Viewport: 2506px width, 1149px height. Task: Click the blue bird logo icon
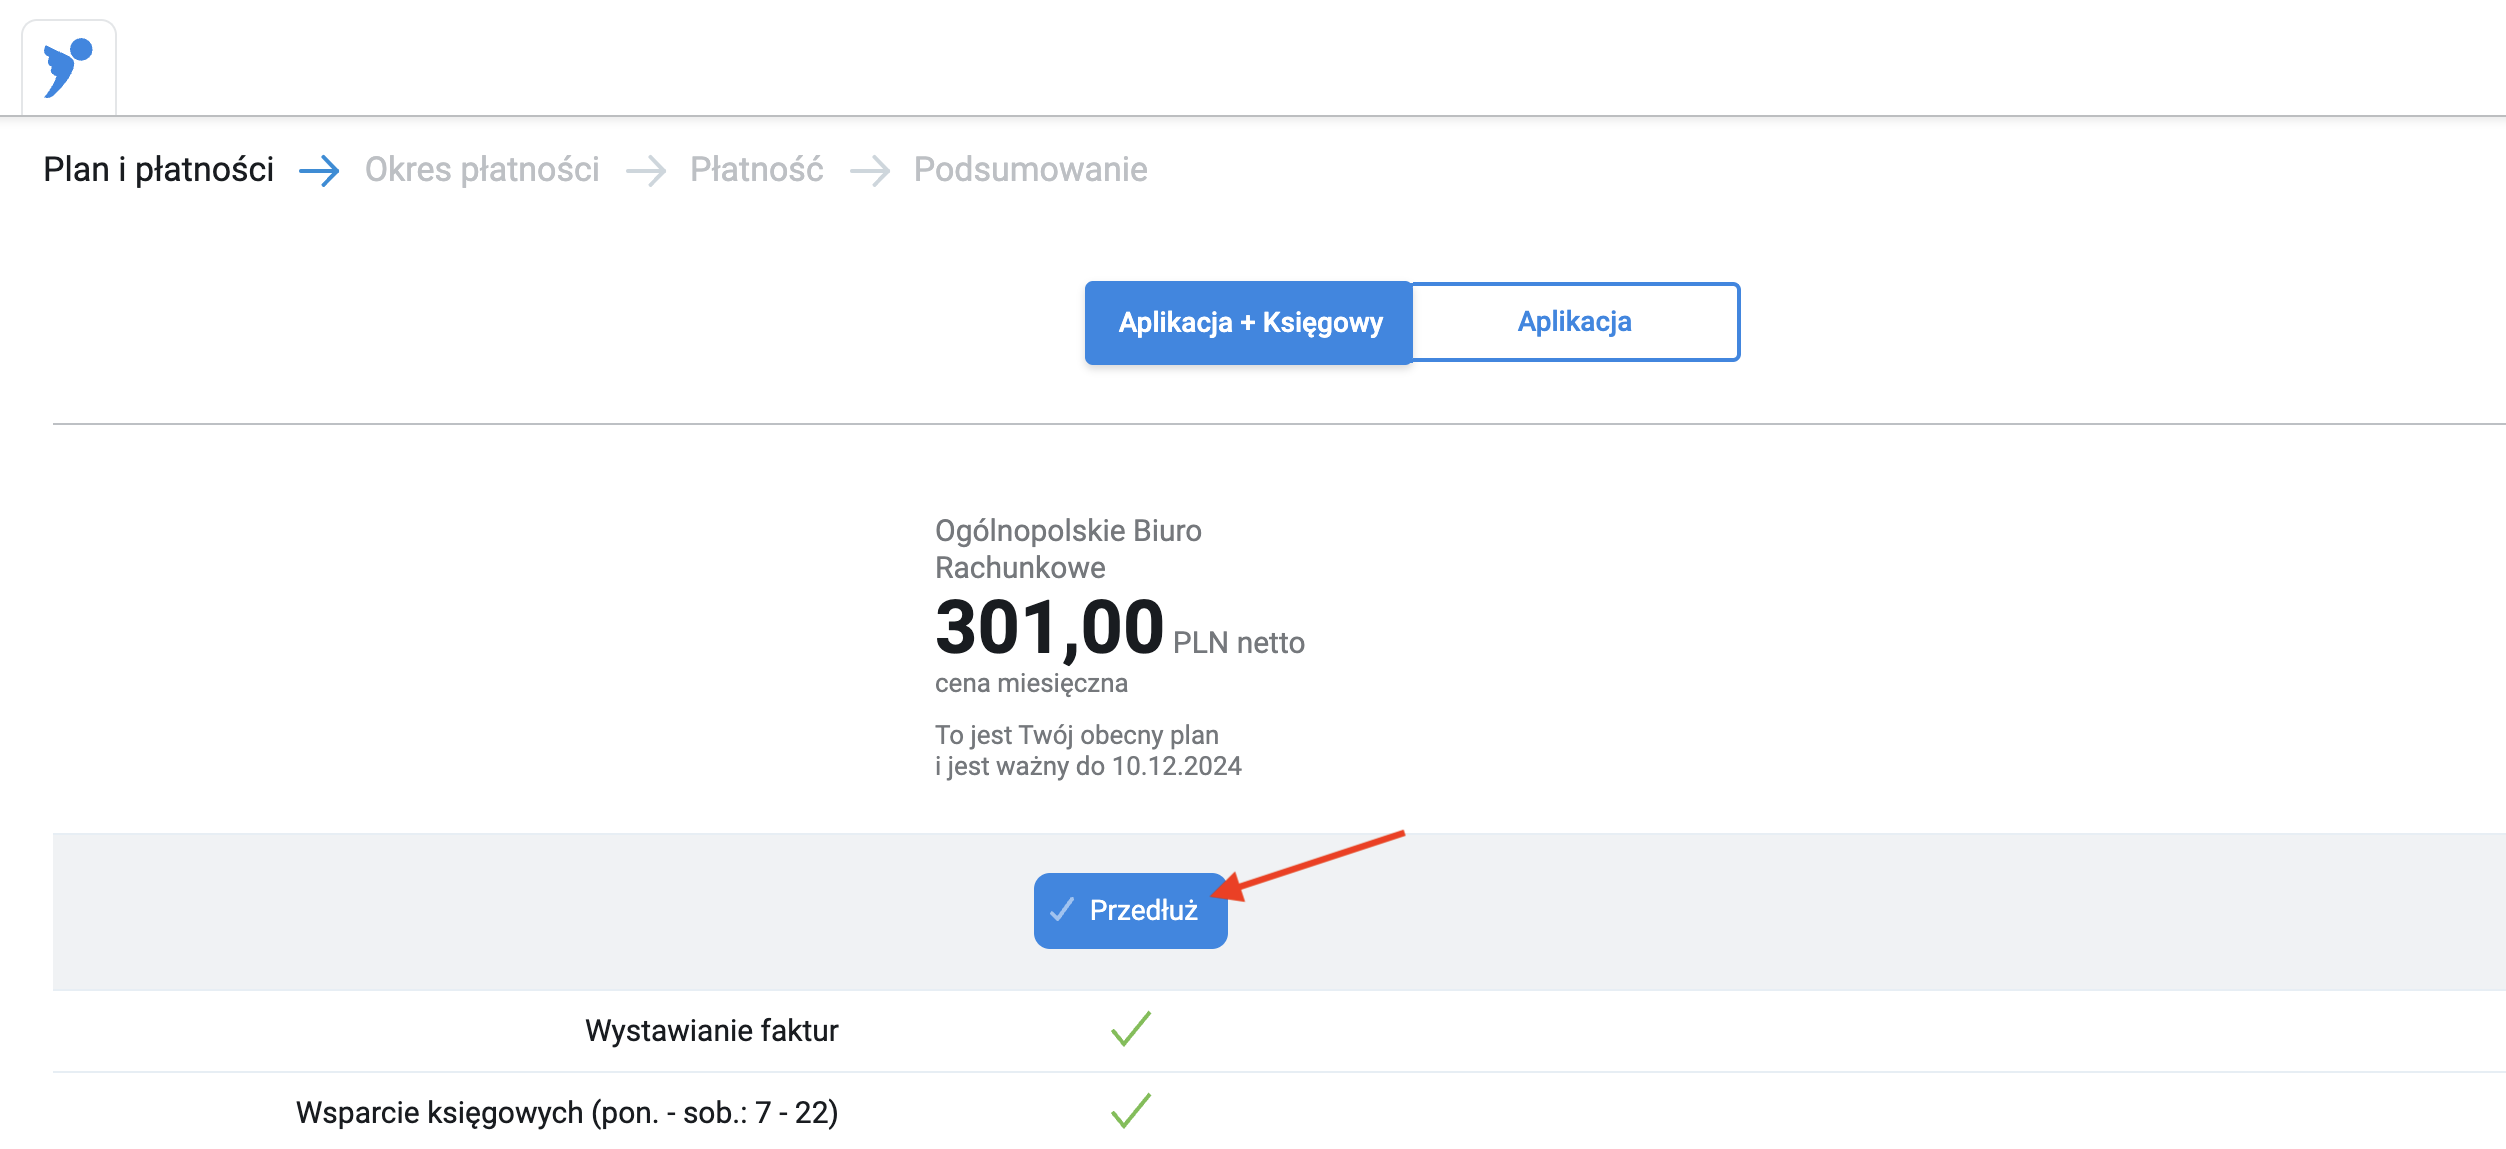[x=68, y=68]
